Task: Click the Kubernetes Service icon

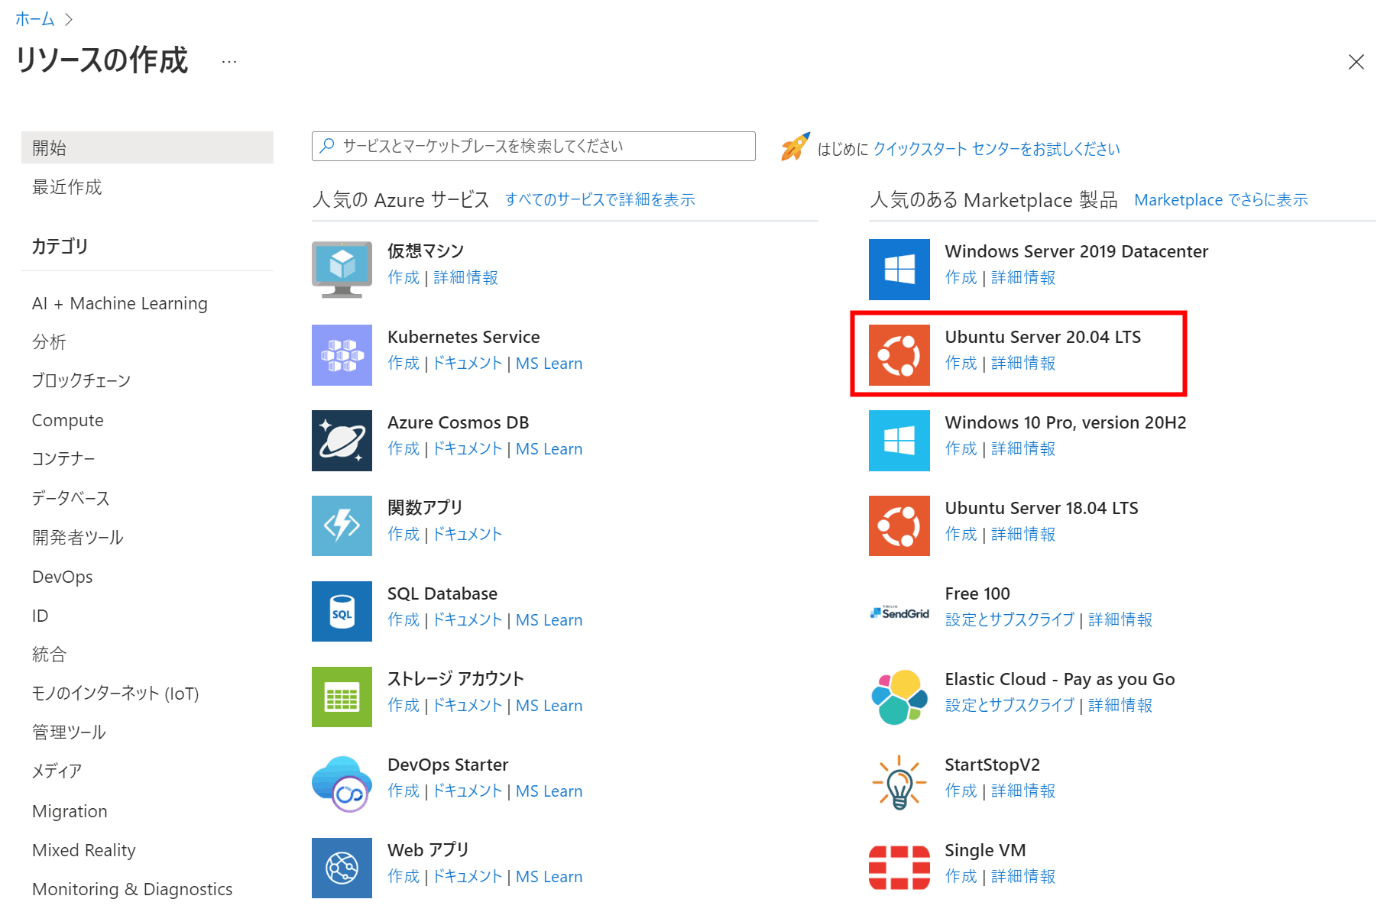Action: click(x=342, y=355)
